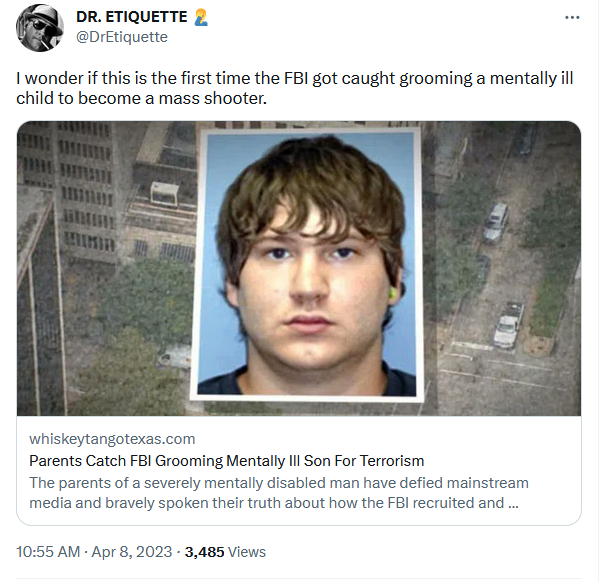The image size is (600, 582).
Task: Select the tweet text about the FBI
Action: coord(295,88)
